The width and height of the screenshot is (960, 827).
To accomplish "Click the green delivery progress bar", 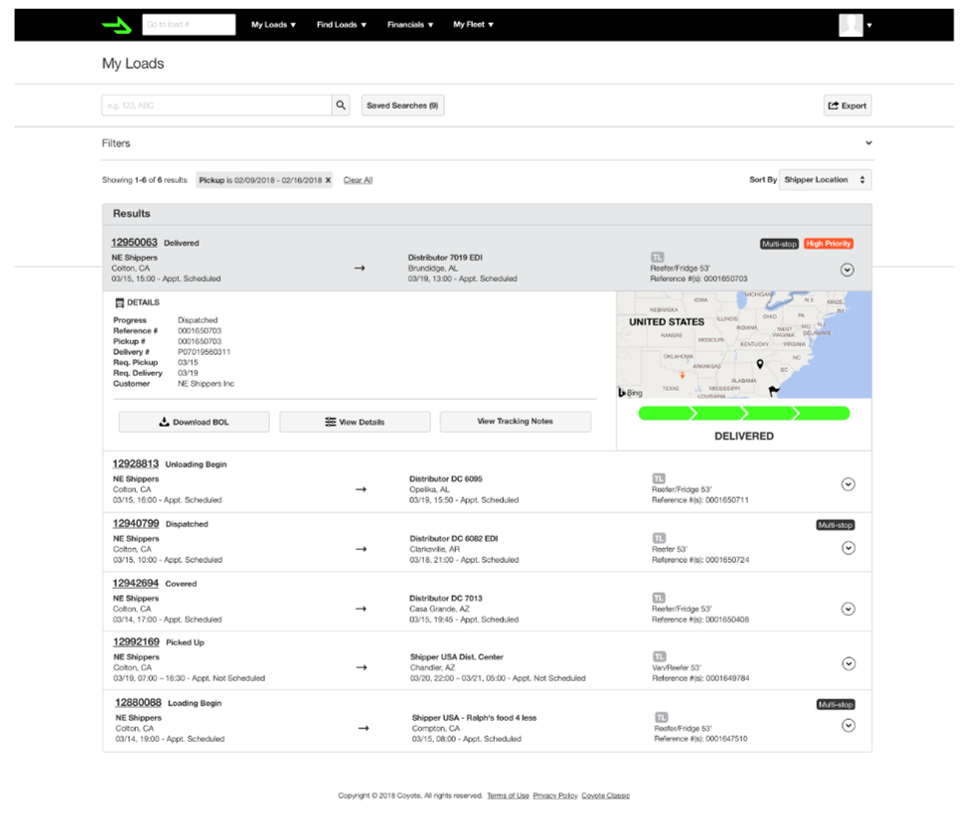I will tap(744, 413).
